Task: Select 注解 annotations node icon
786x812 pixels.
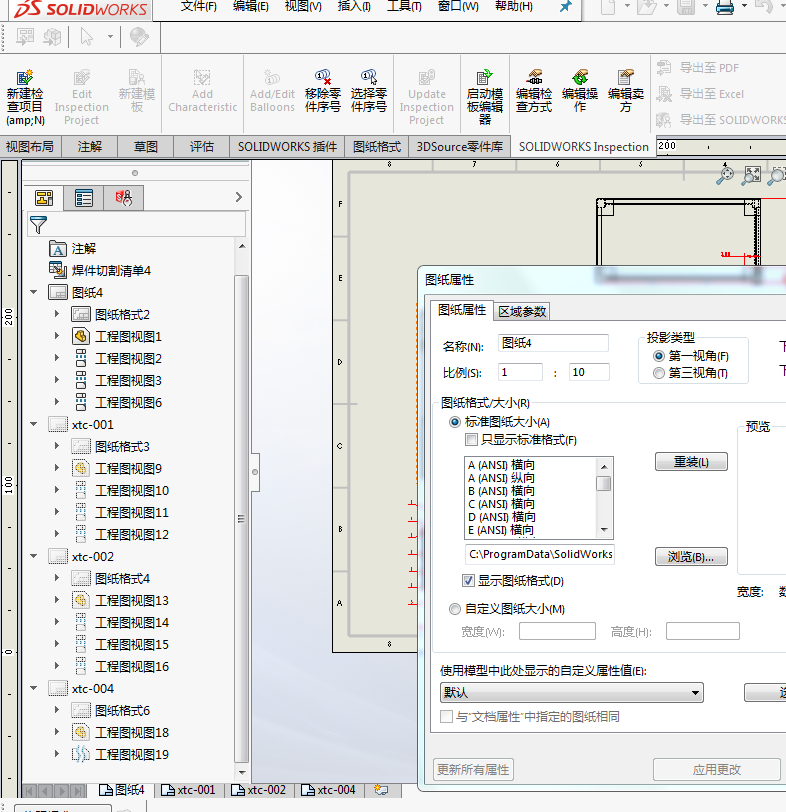Action: [x=58, y=249]
